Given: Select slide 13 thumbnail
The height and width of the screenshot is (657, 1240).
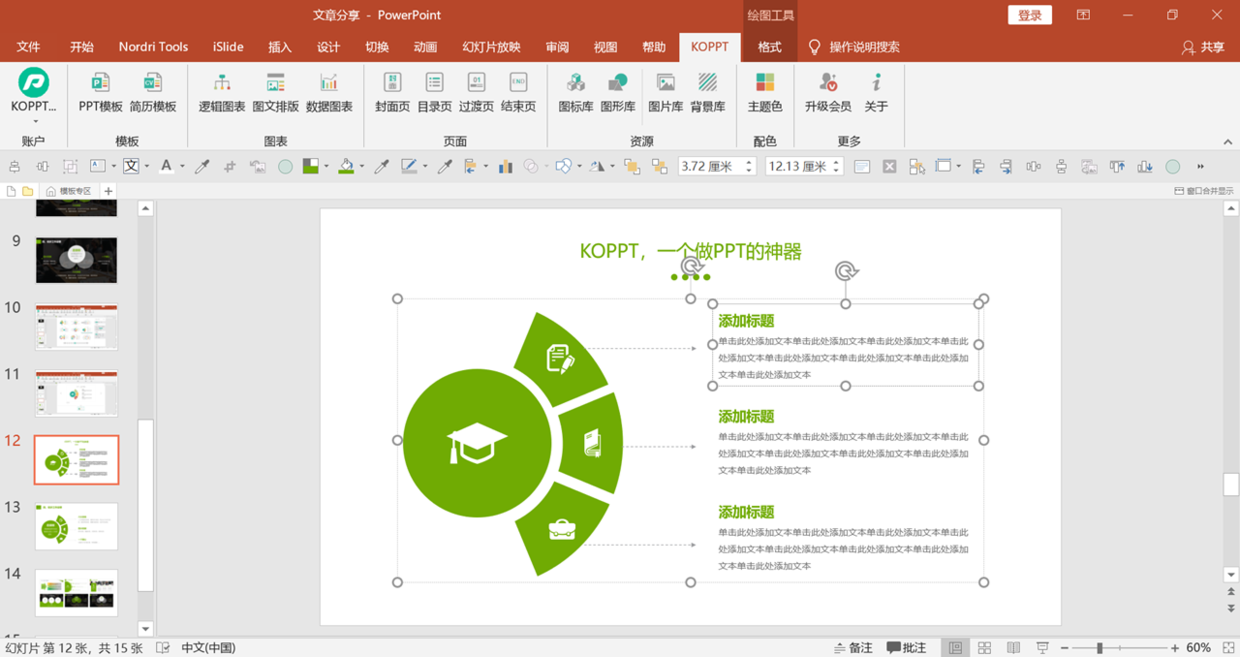Looking at the screenshot, I should coord(76,526).
